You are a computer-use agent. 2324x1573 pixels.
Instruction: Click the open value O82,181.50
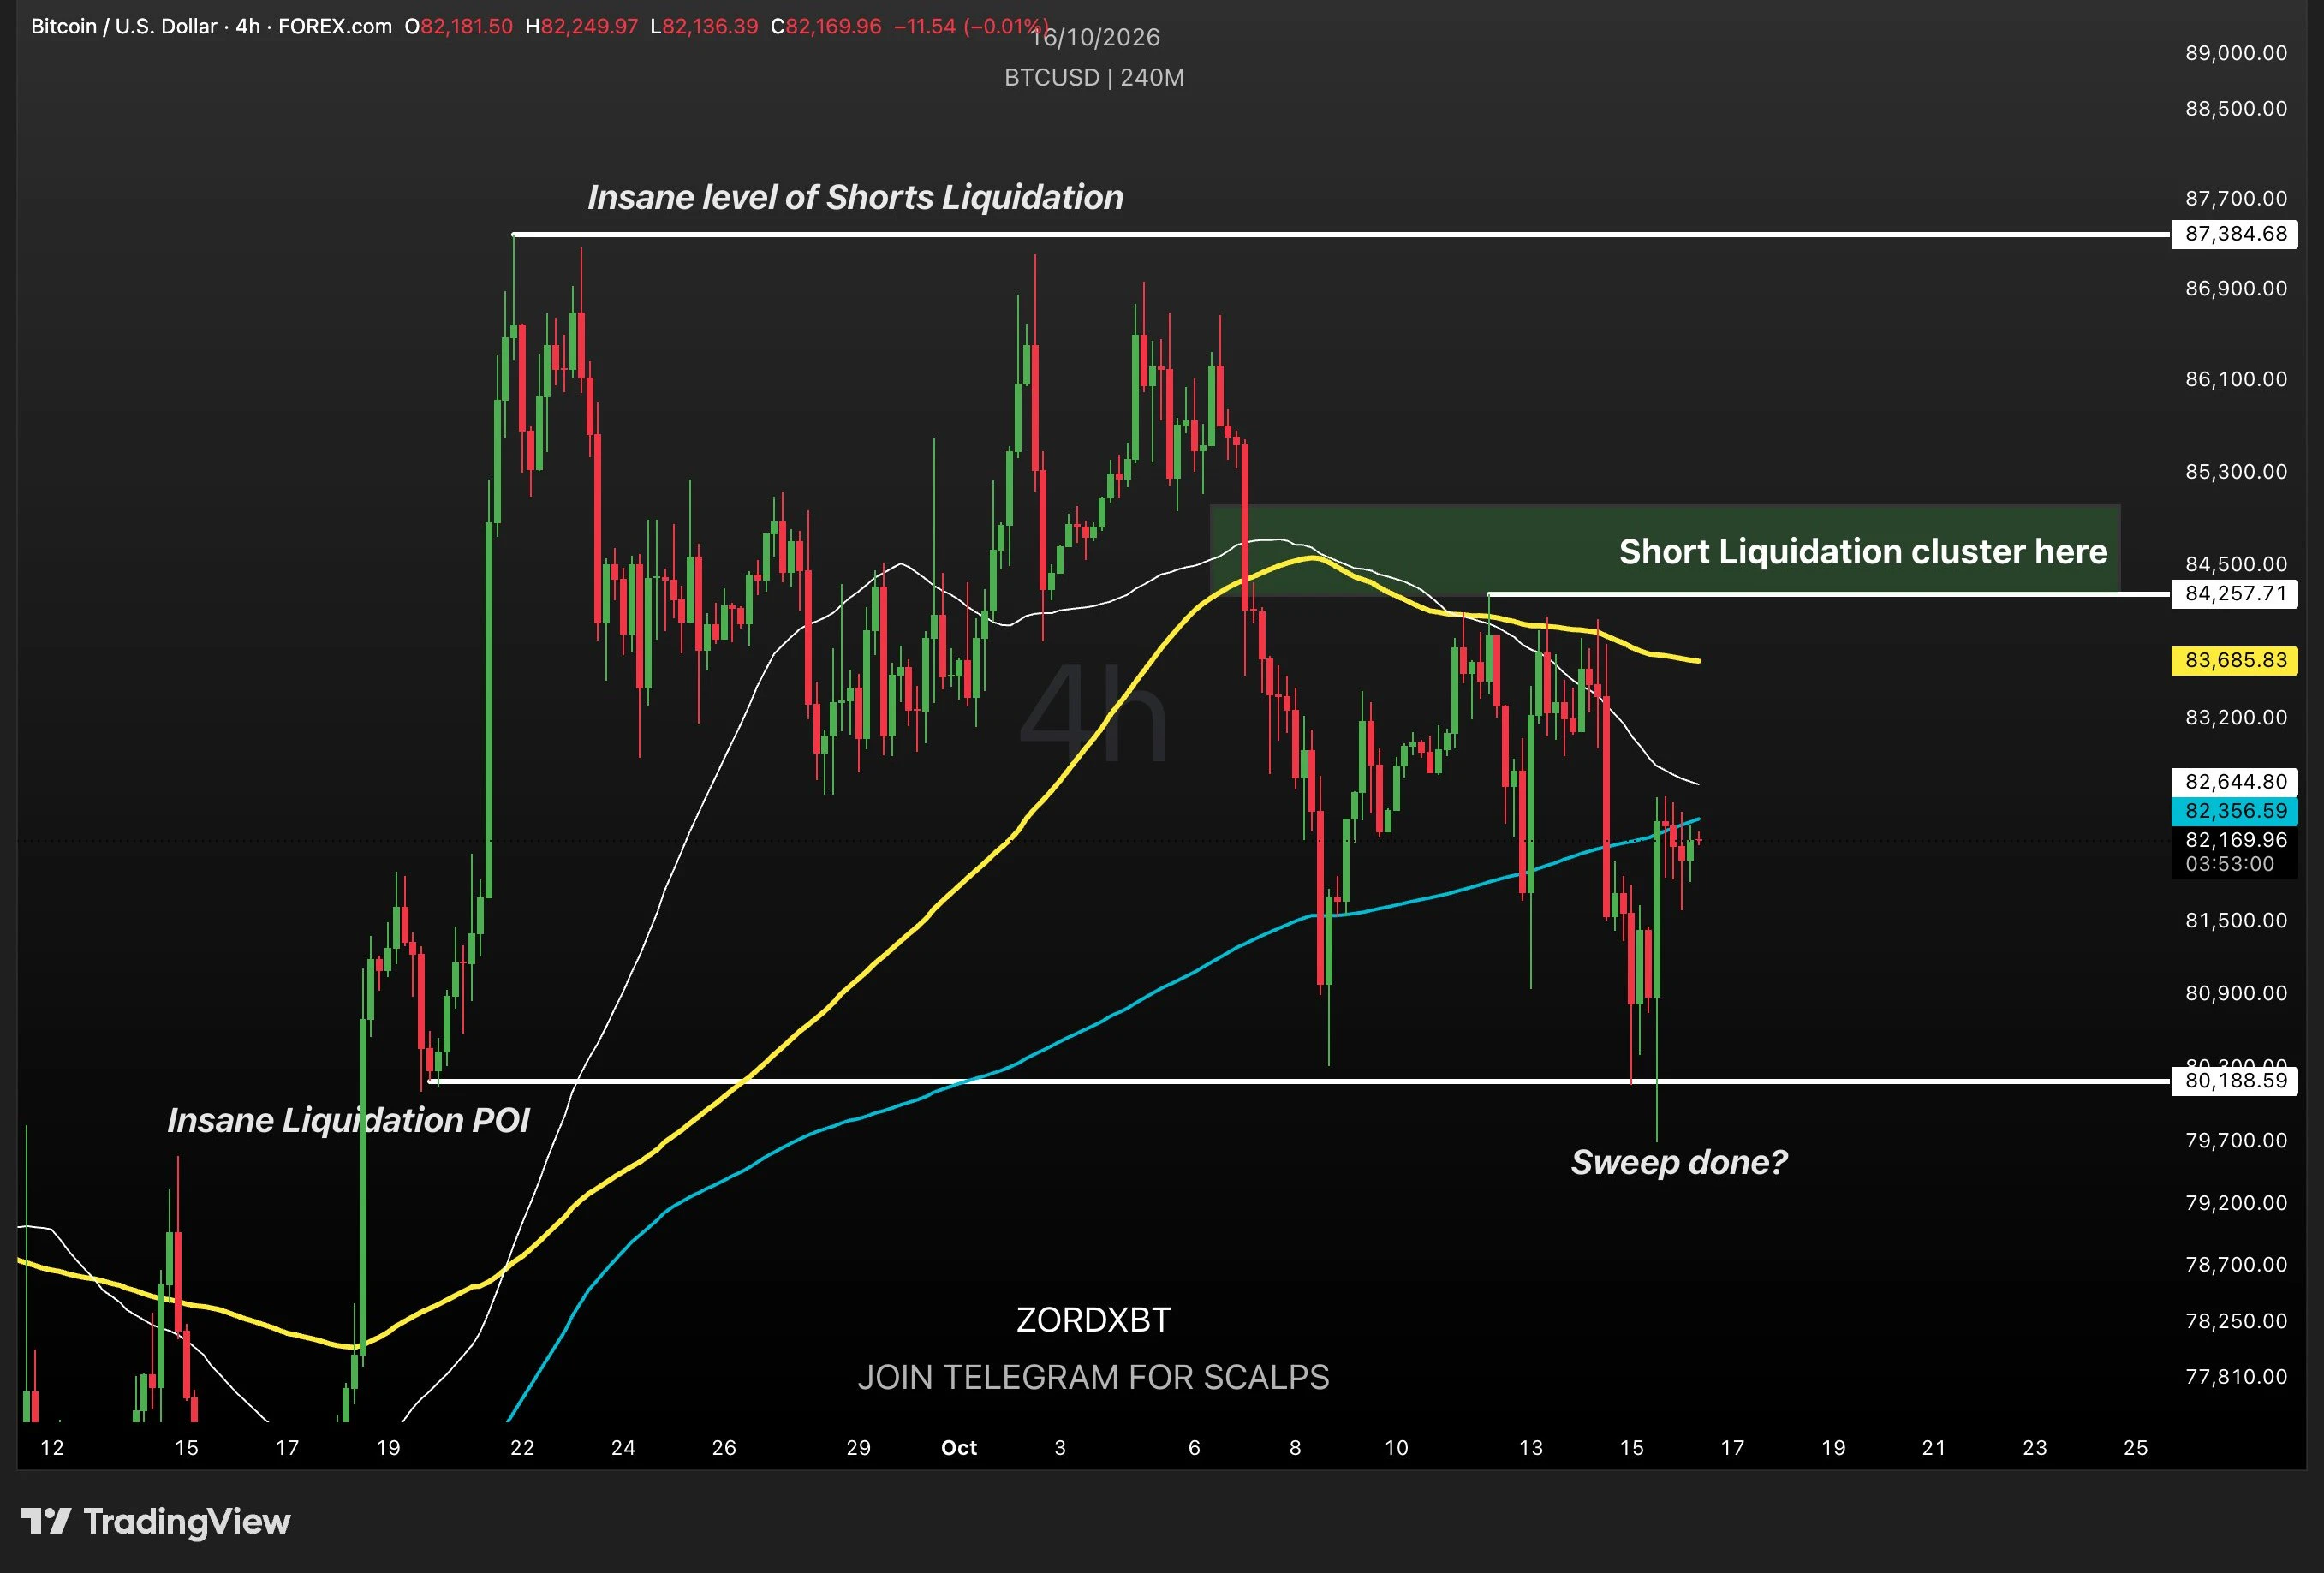click(x=459, y=27)
